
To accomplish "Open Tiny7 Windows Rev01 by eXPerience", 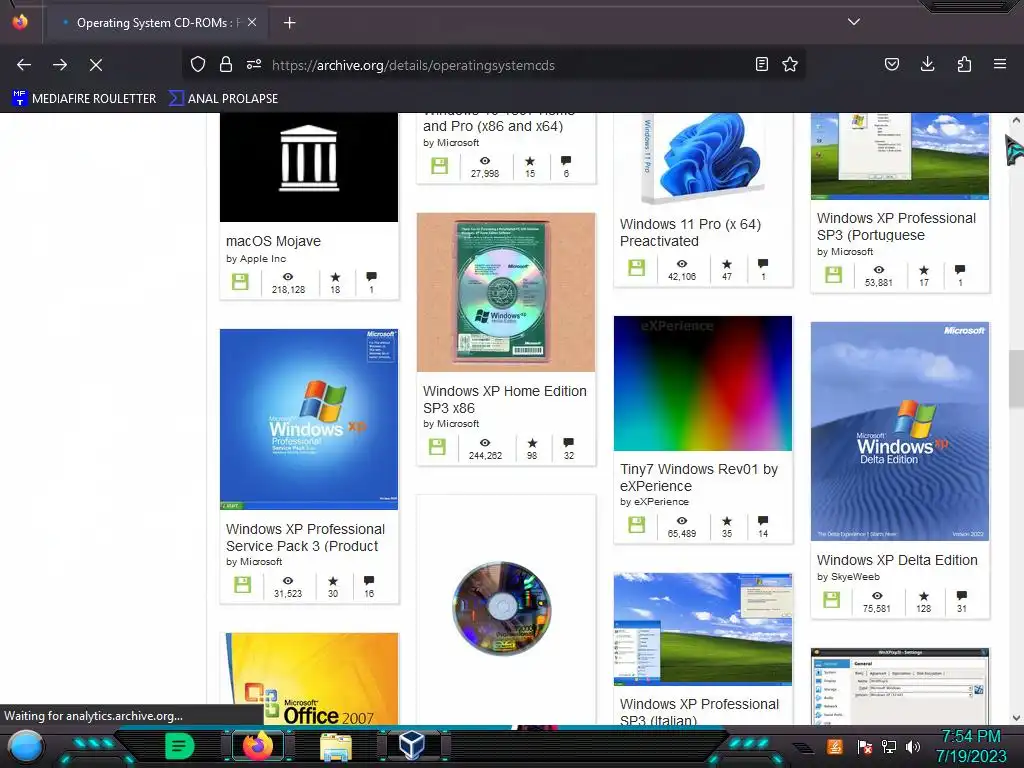I will tap(699, 477).
